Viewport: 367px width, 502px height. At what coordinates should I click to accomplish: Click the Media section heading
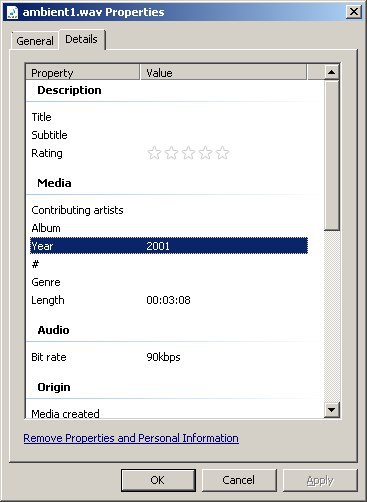coord(54,183)
